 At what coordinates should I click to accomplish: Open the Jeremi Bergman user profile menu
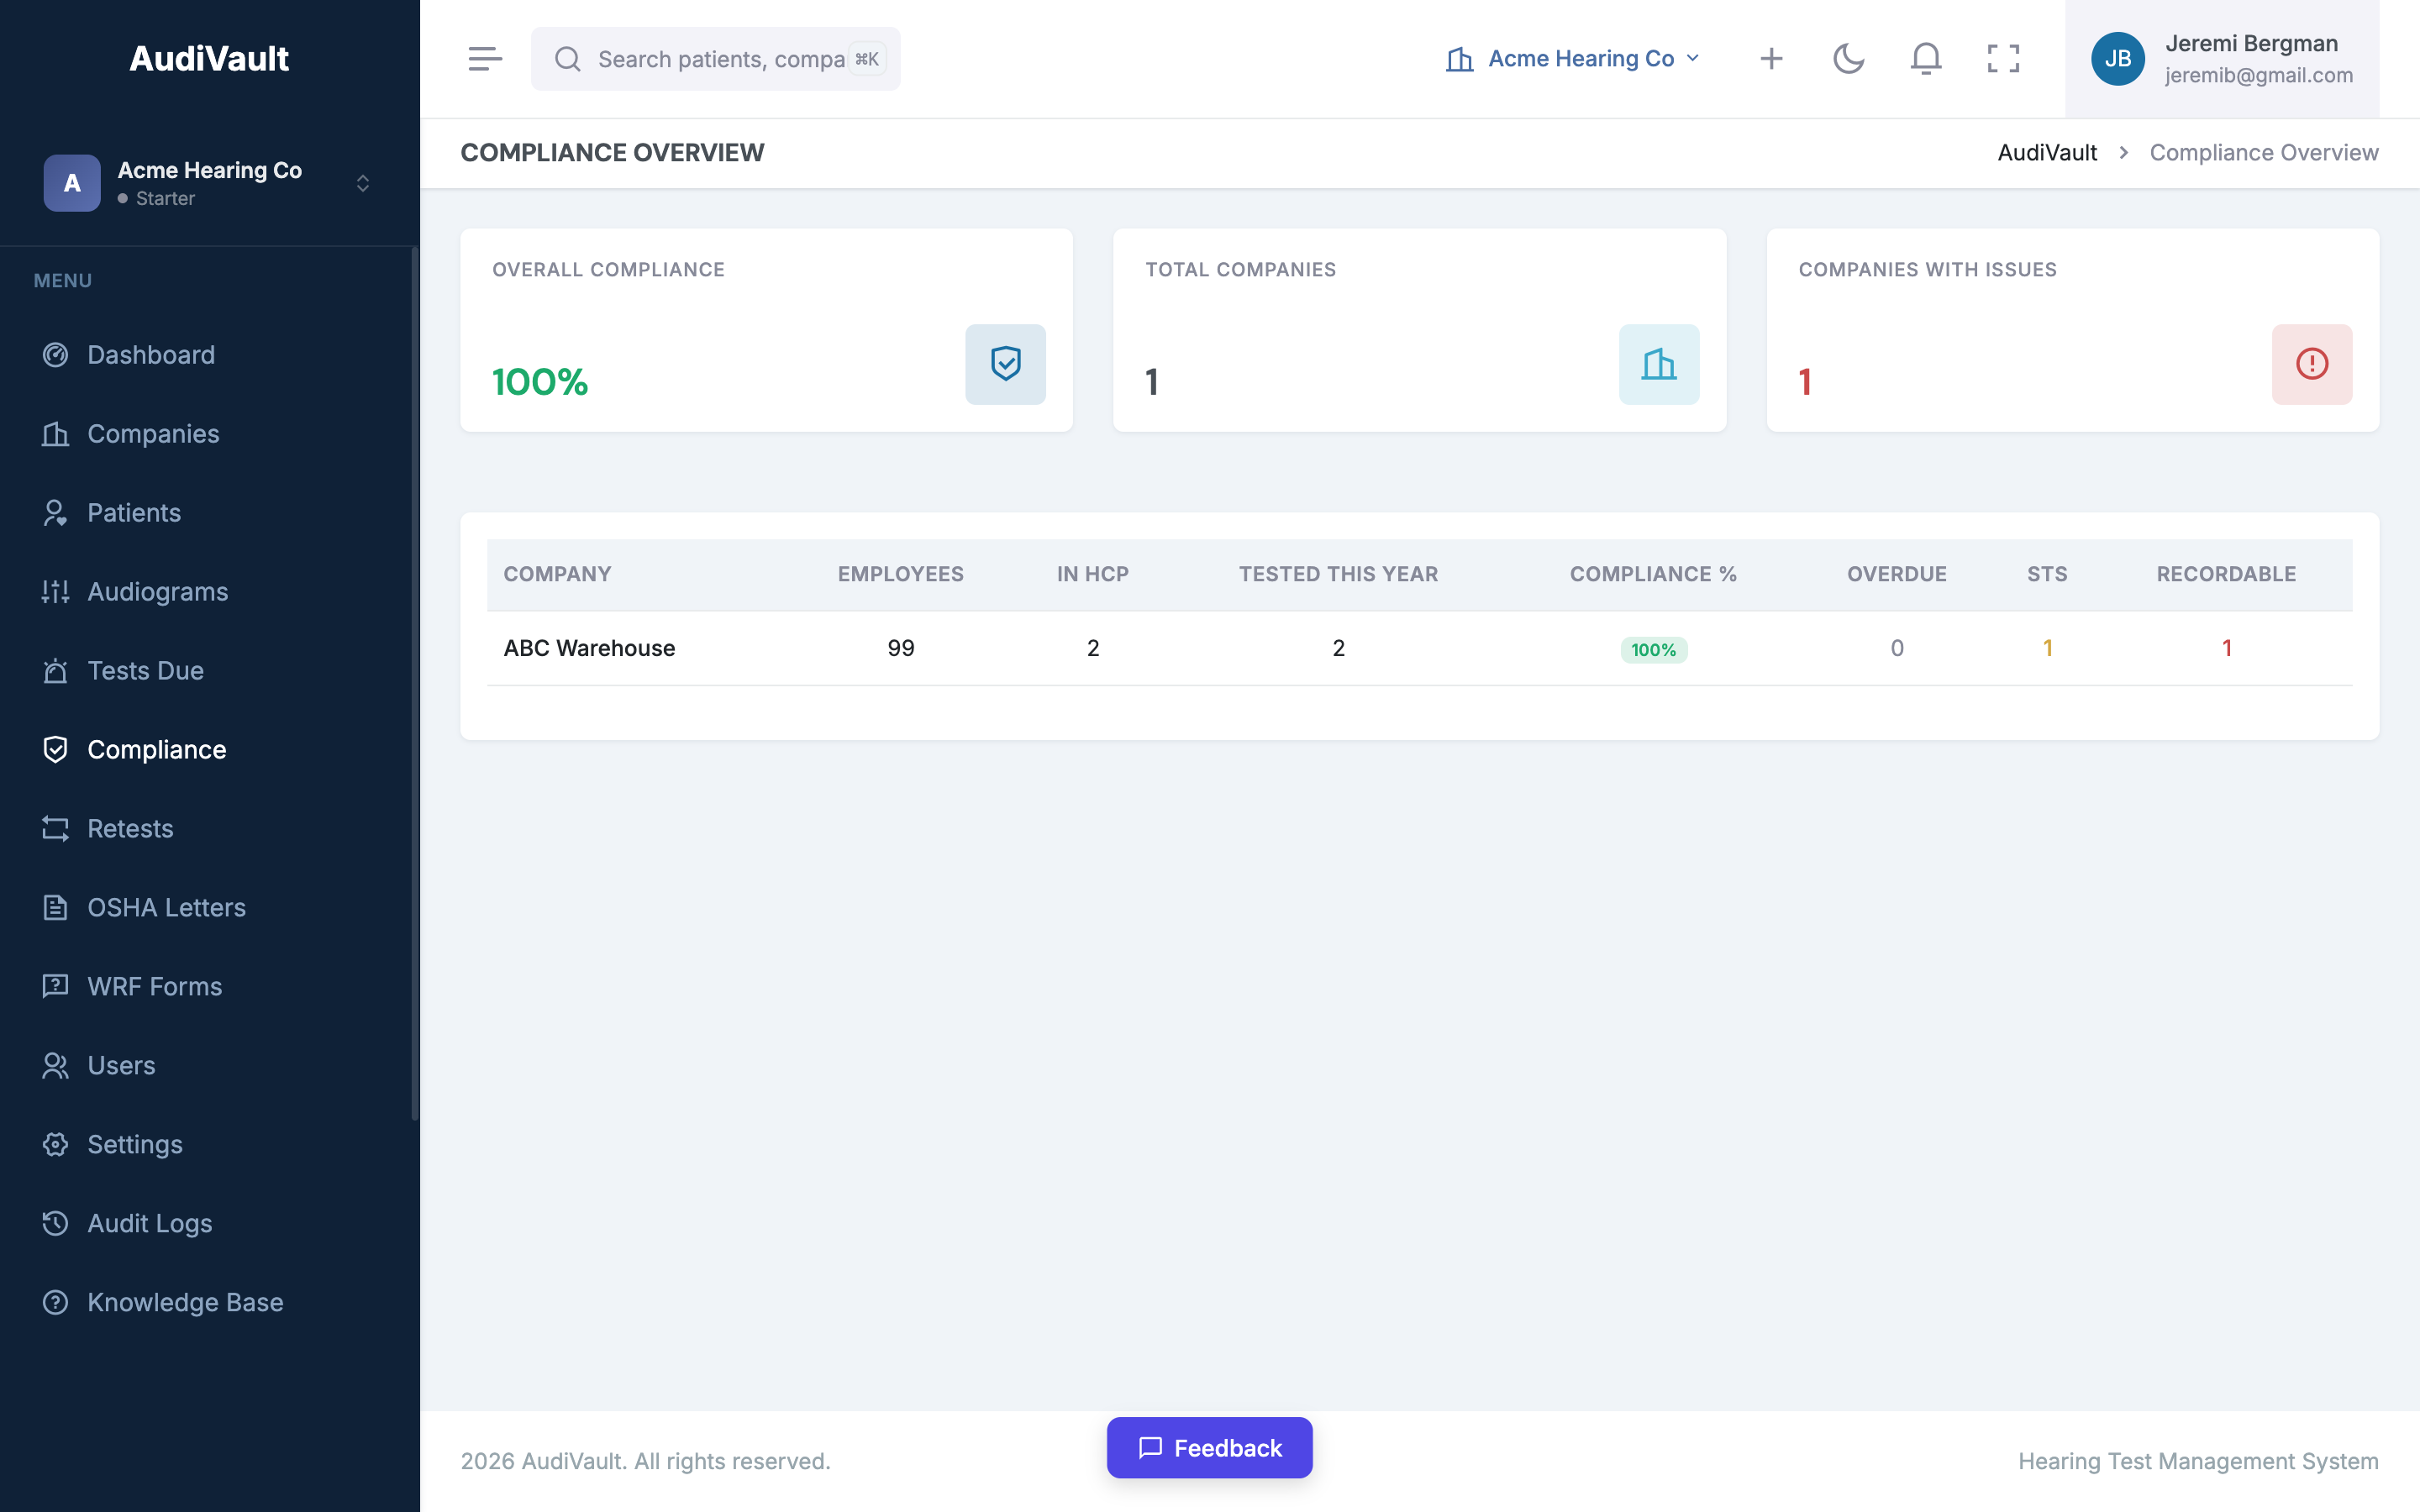pos(2221,59)
